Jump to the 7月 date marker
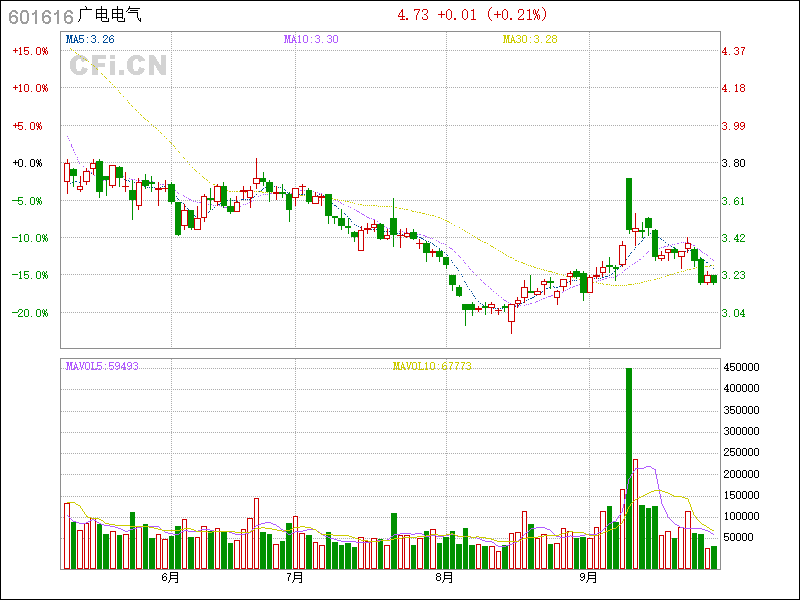 point(294,578)
